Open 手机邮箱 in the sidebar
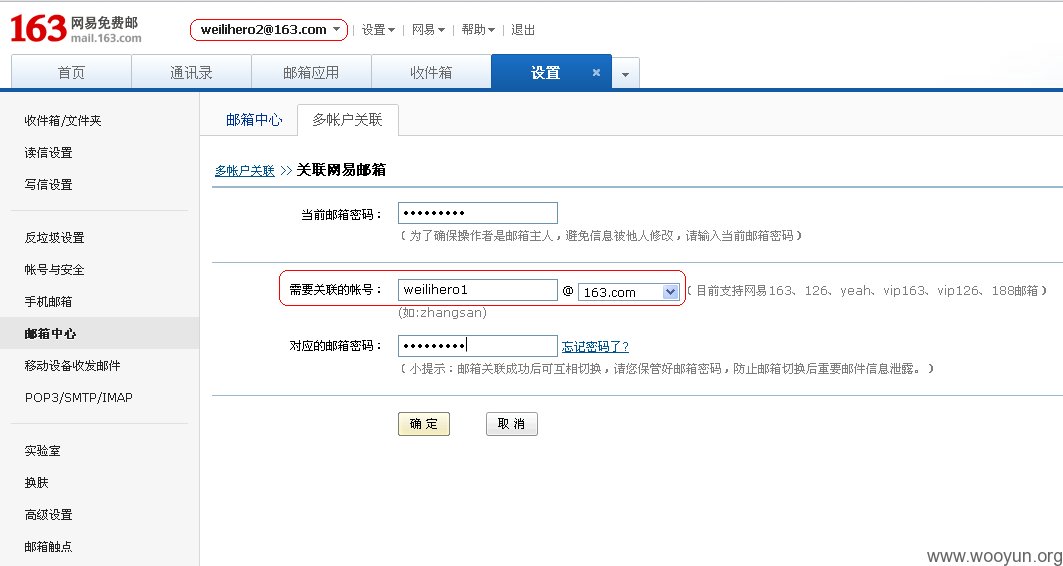1063x566 pixels. pyautogui.click(x=48, y=301)
